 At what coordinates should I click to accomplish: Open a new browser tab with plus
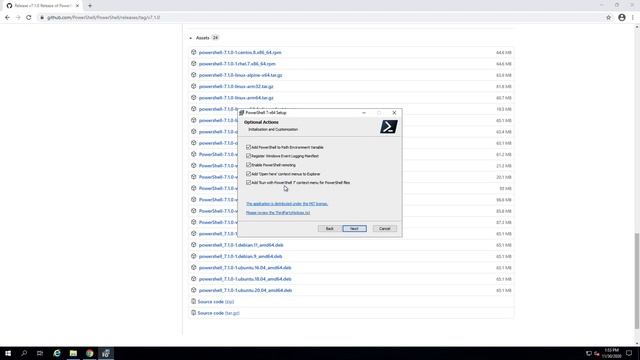[90, 6]
